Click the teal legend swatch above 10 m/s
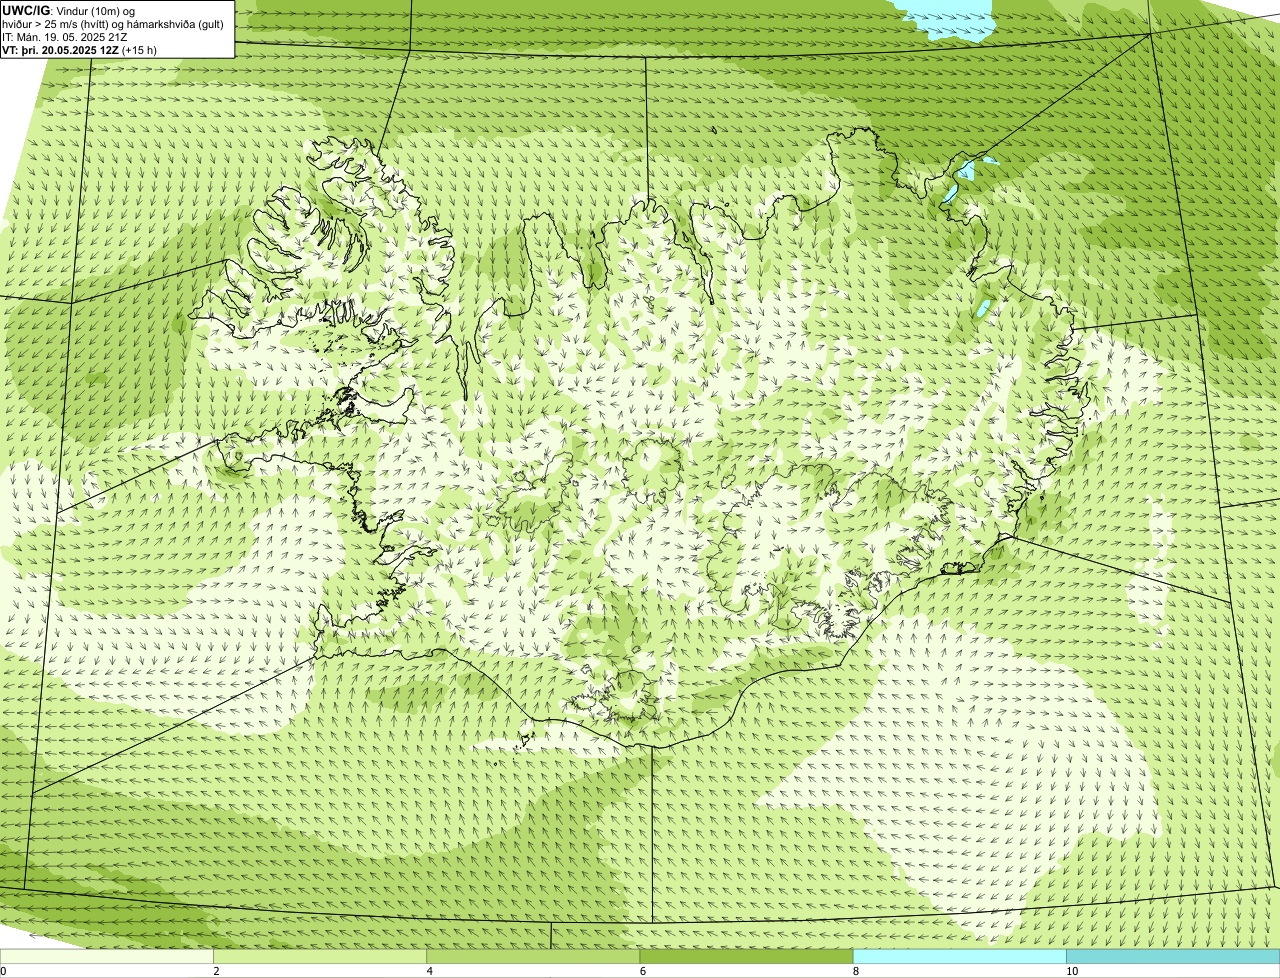 point(1173,956)
